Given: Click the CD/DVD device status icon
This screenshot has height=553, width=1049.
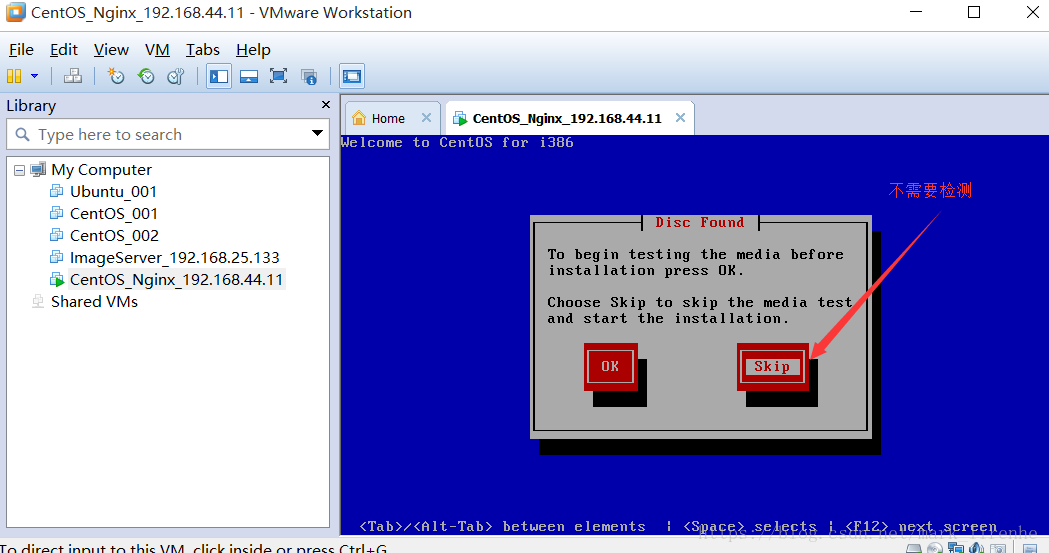Looking at the screenshot, I should click(935, 549).
